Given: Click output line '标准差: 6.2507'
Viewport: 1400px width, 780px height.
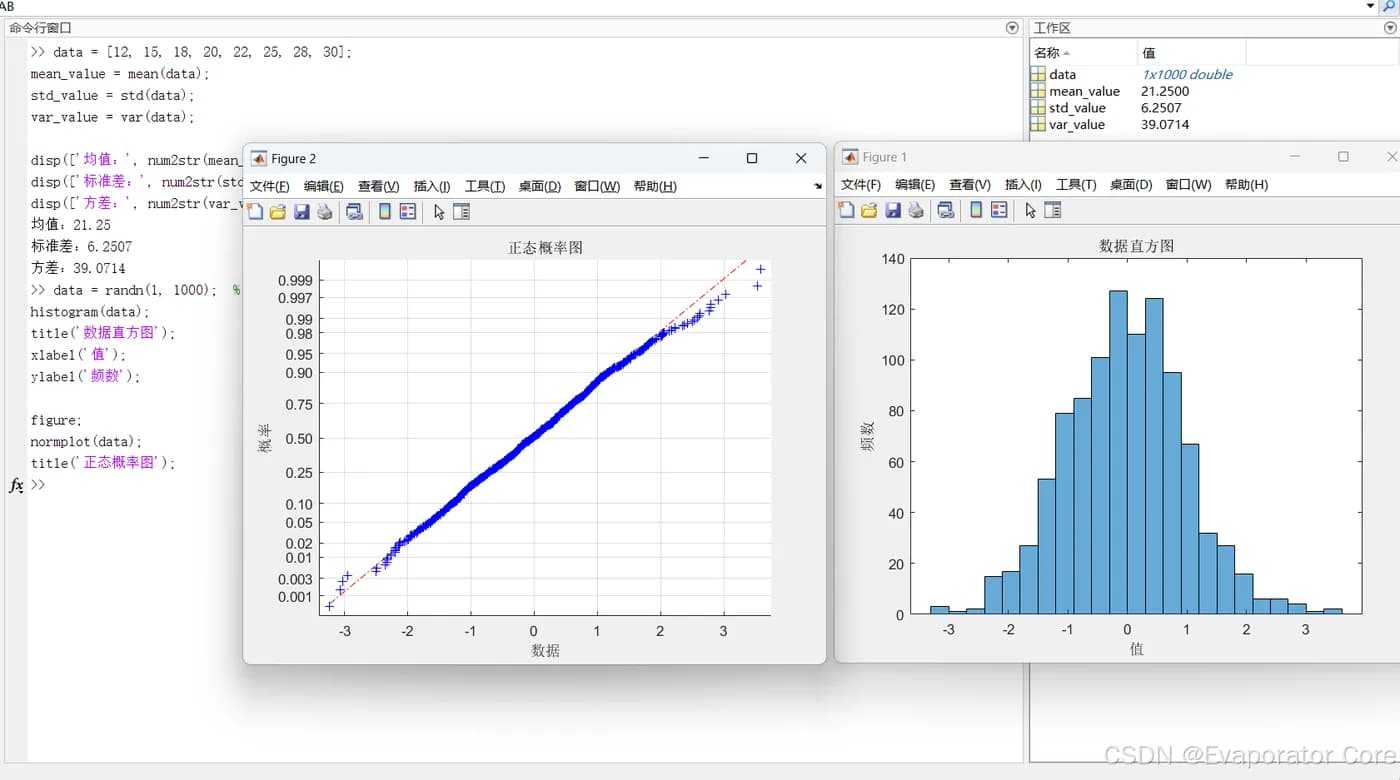Looking at the screenshot, I should (x=81, y=246).
